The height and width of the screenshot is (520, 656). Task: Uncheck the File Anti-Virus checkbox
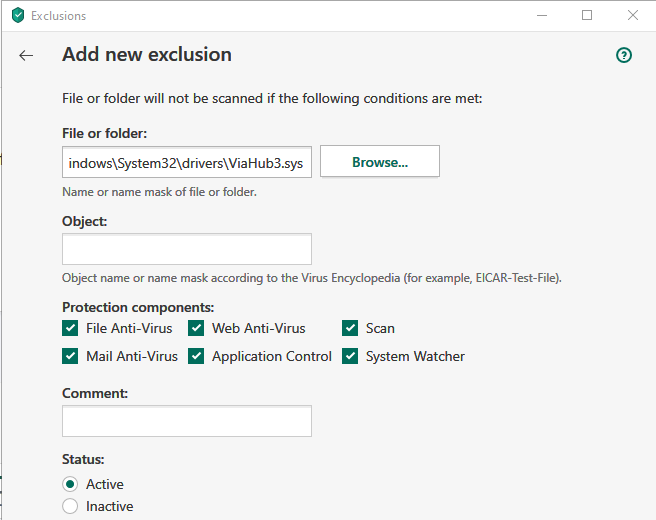(x=70, y=328)
